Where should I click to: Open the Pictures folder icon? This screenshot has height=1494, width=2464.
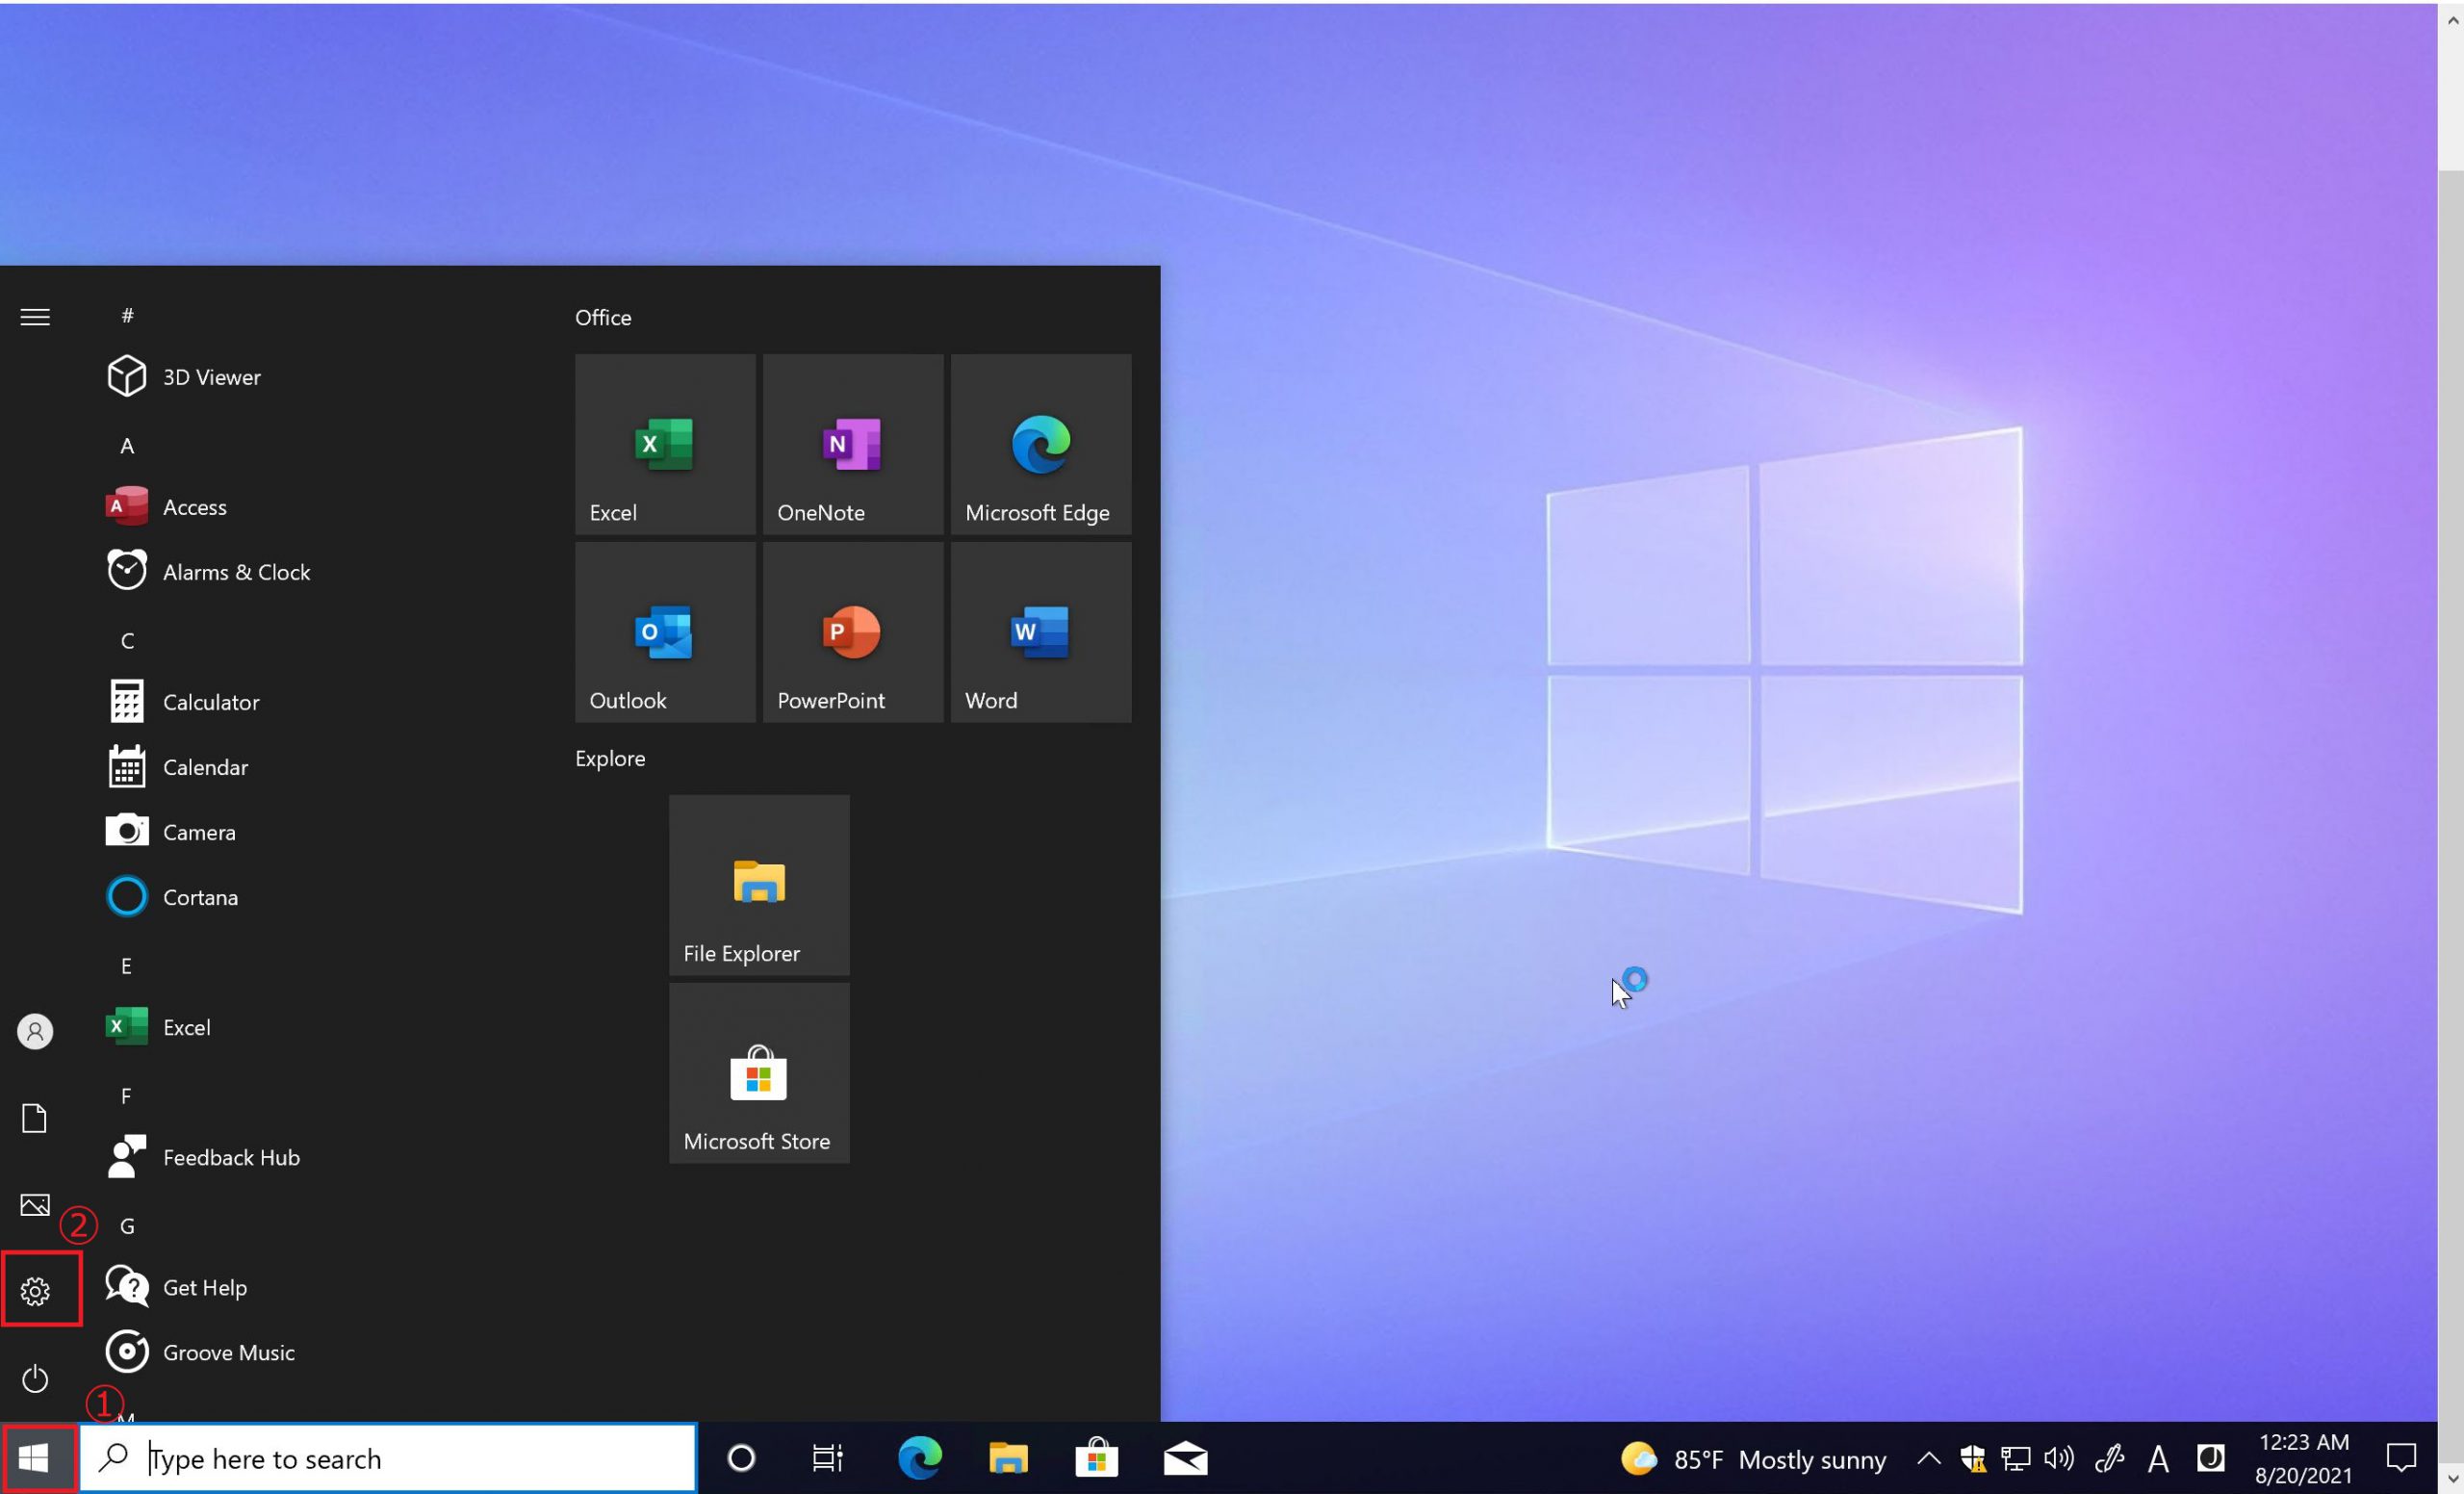coord(36,1205)
